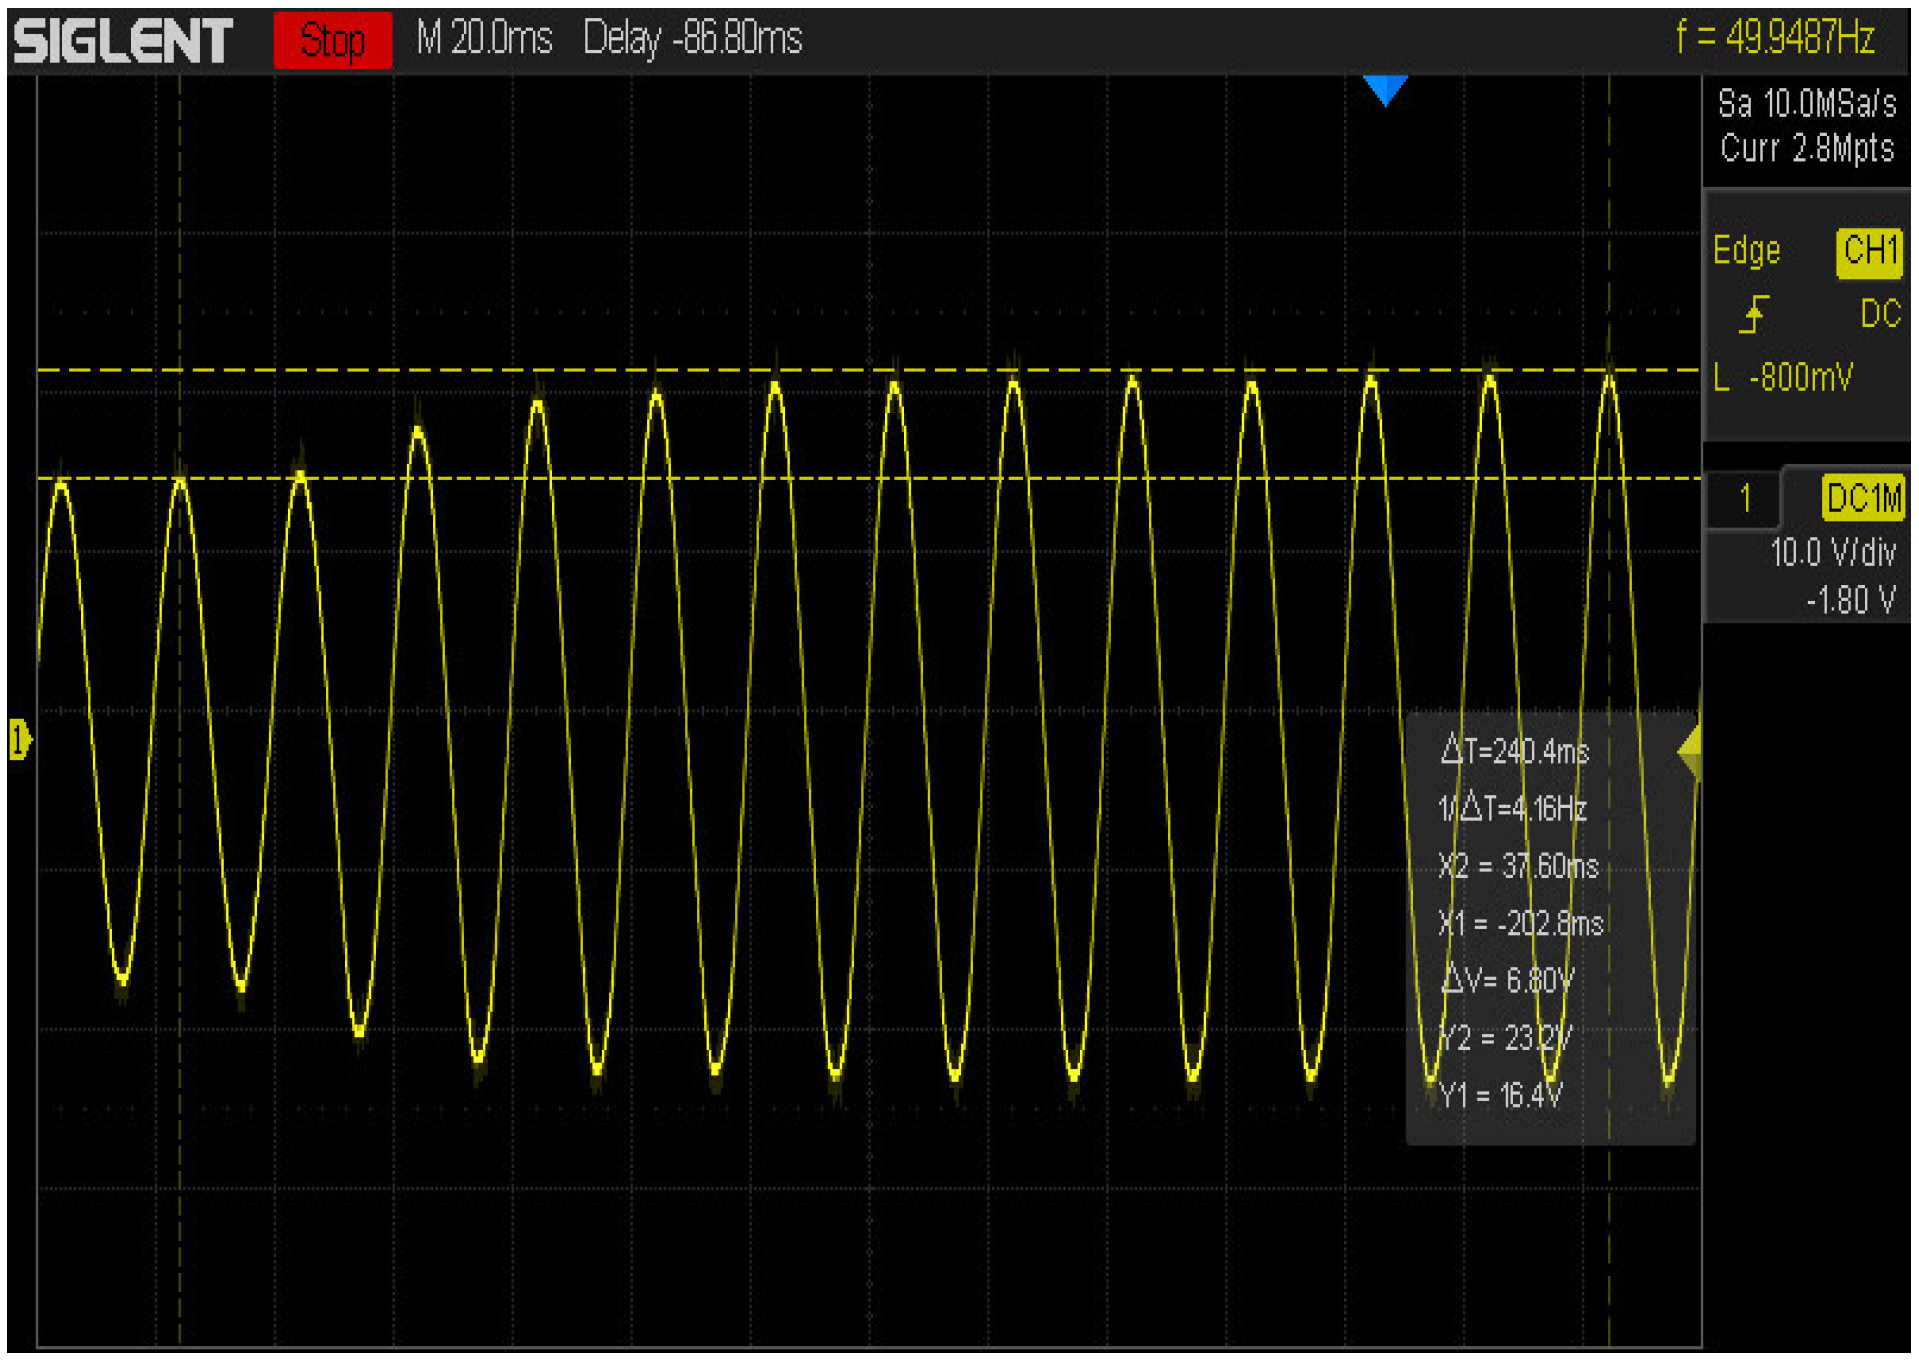Select the channel 1 tab
1919x1361 pixels.
coord(1744,498)
